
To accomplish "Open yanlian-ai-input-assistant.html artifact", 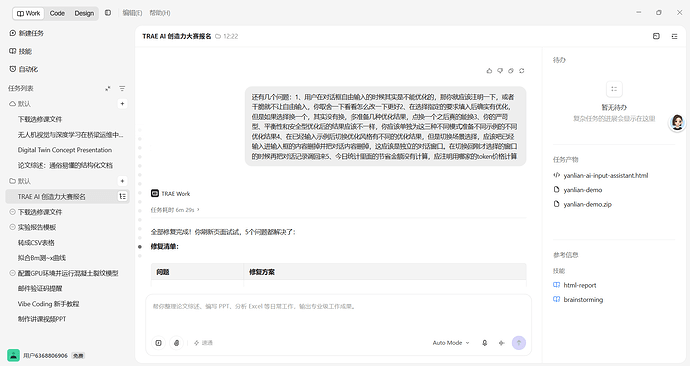I will [601, 176].
